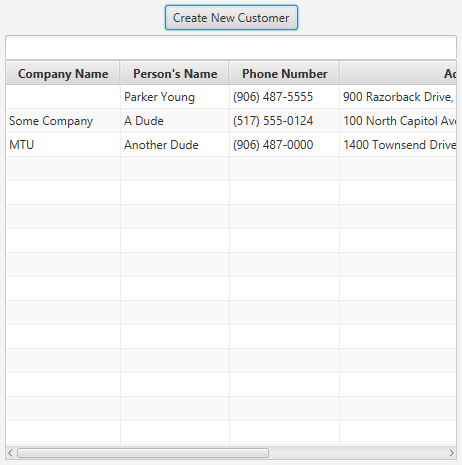Select phone number (517) 555-0124

coord(284,121)
